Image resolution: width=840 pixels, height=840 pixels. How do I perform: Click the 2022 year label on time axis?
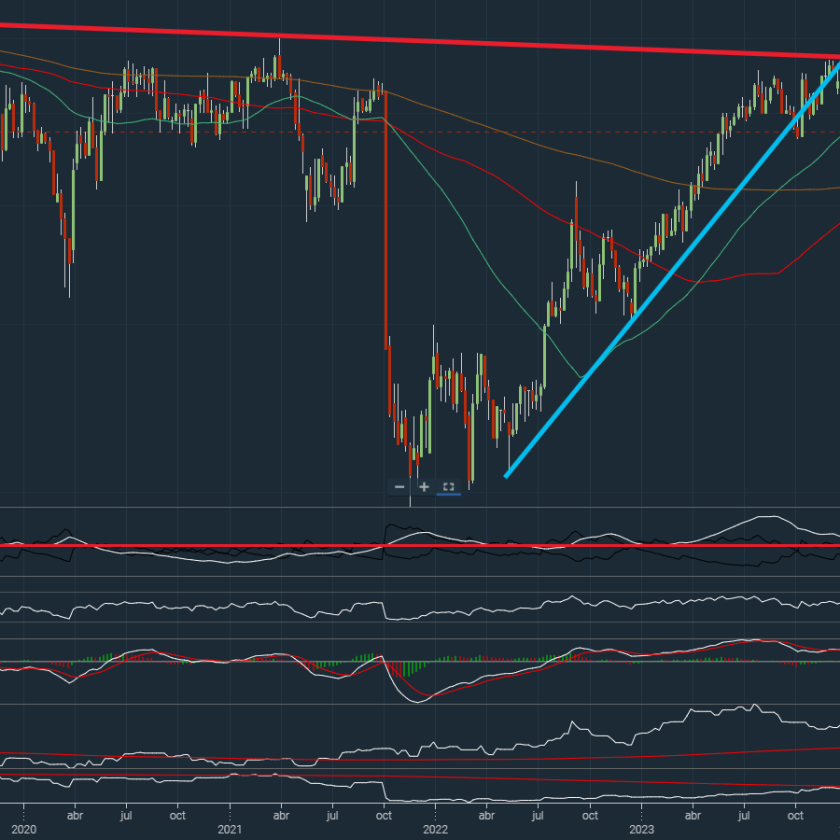tap(435, 829)
